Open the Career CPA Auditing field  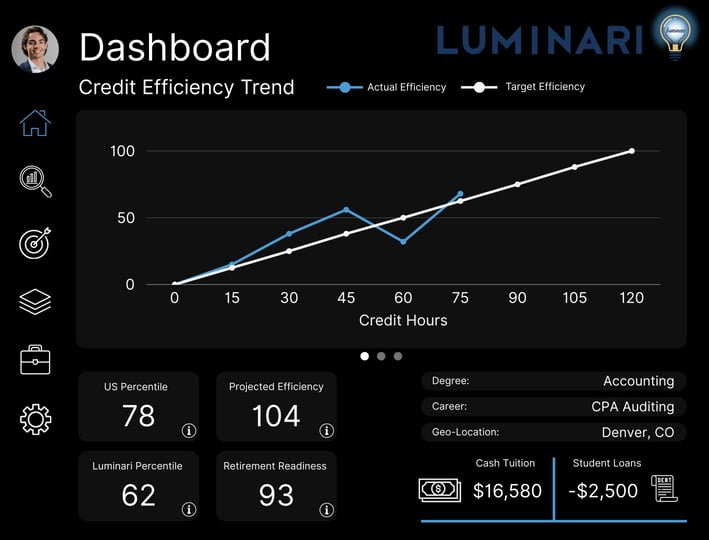pyautogui.click(x=553, y=407)
